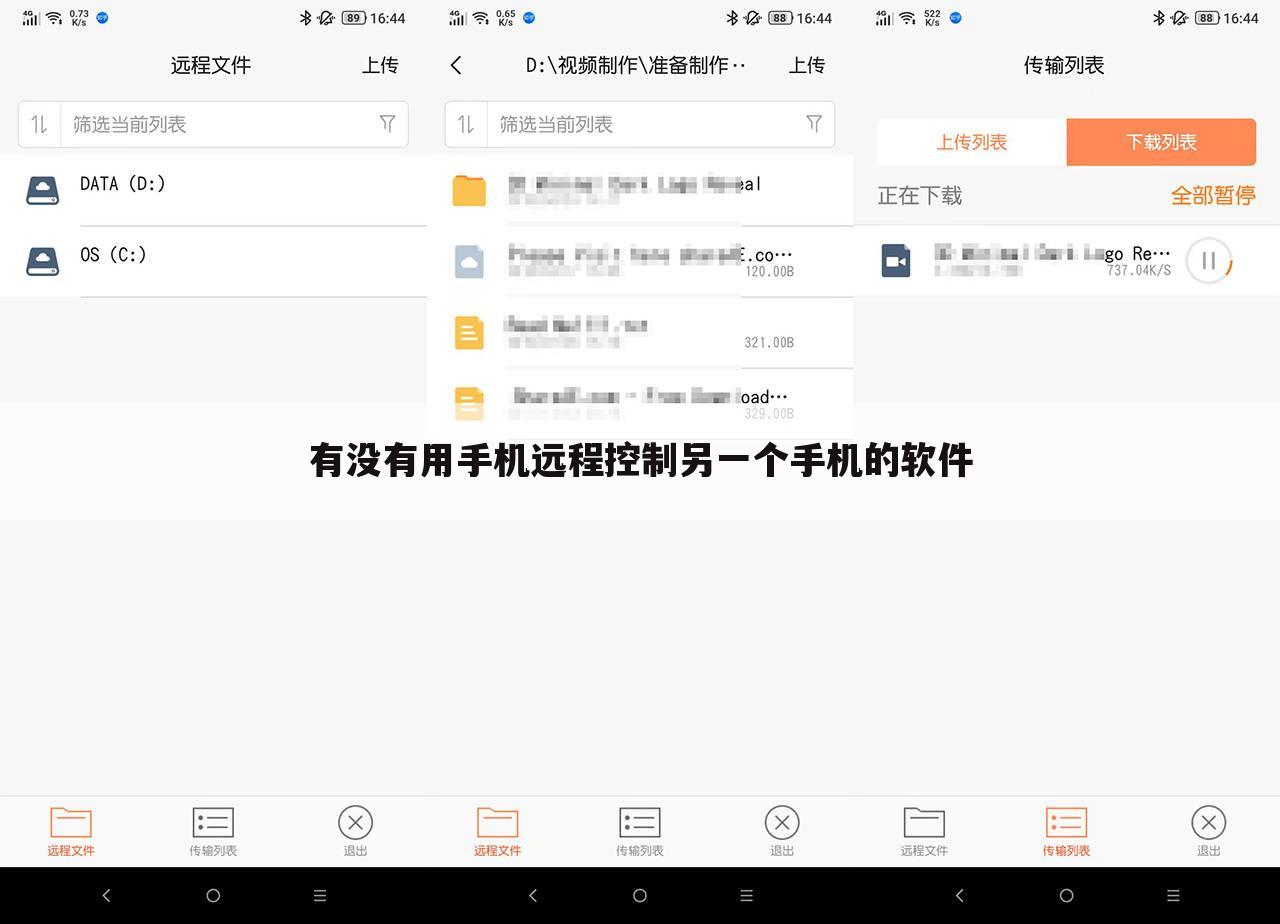Viewport: 1280px width, 924px height.
Task: Switch to the 上传列表 tab
Action: [x=972, y=142]
